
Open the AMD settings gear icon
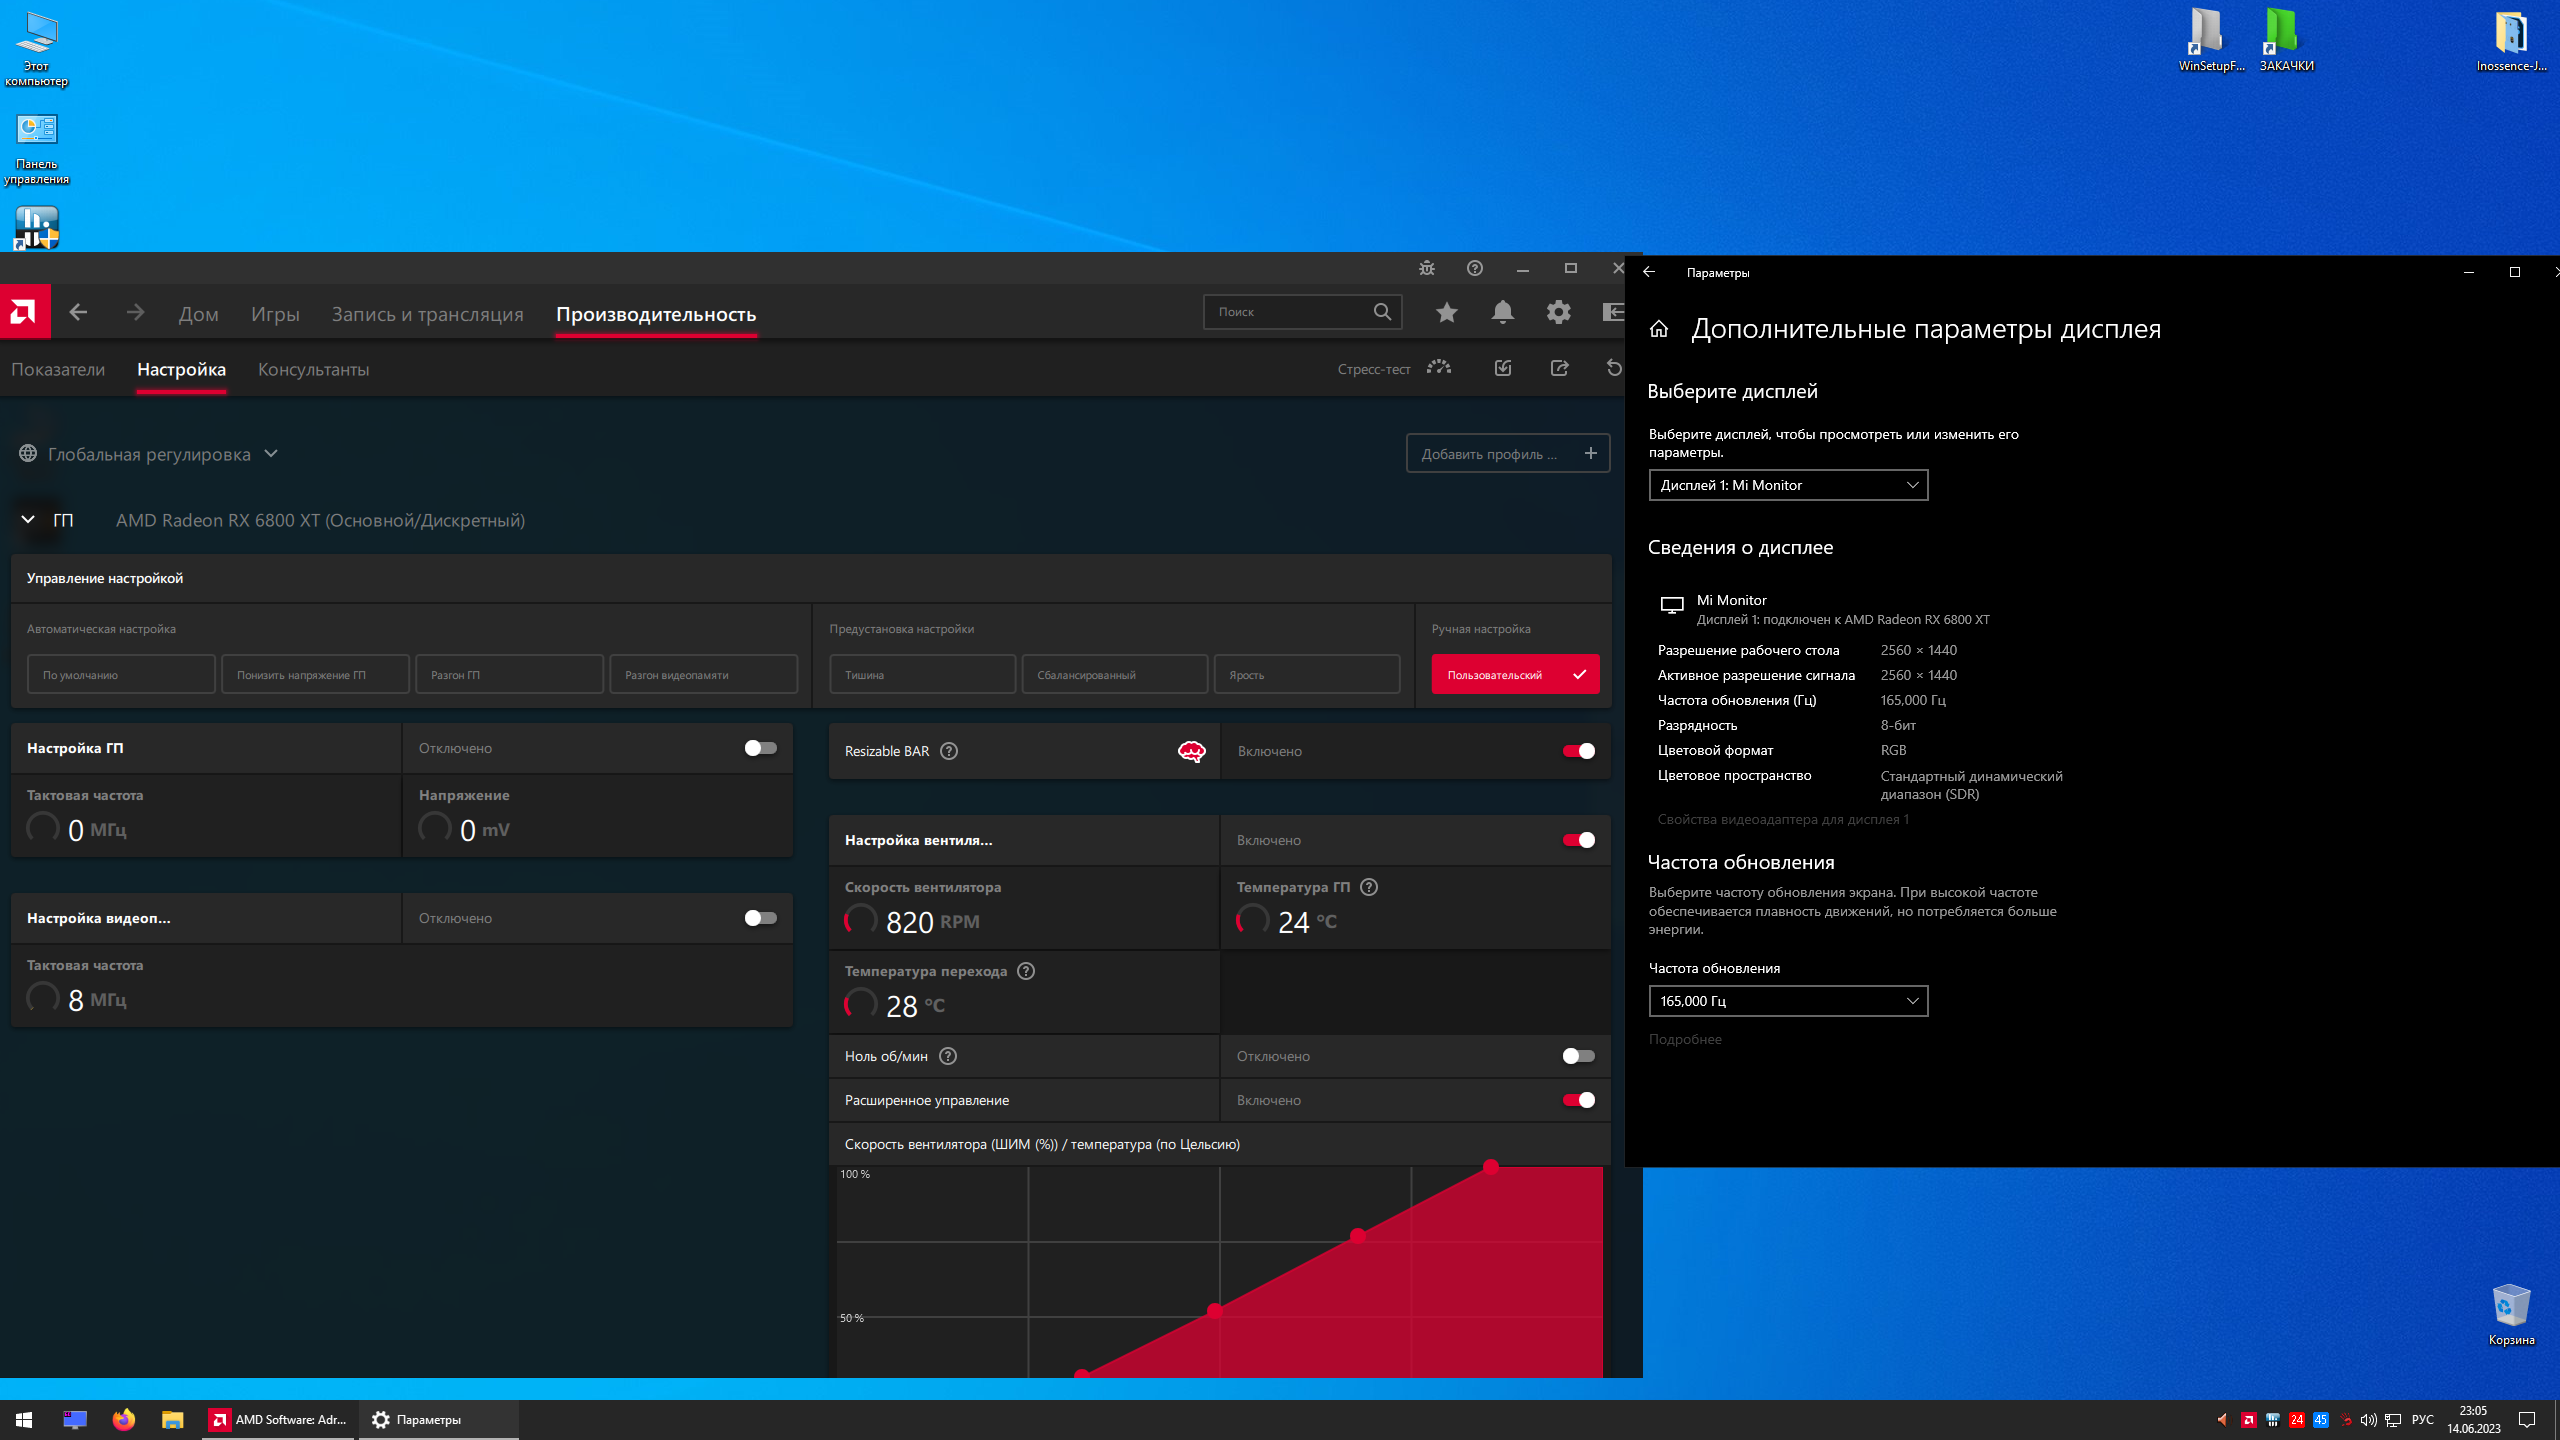coord(1558,313)
